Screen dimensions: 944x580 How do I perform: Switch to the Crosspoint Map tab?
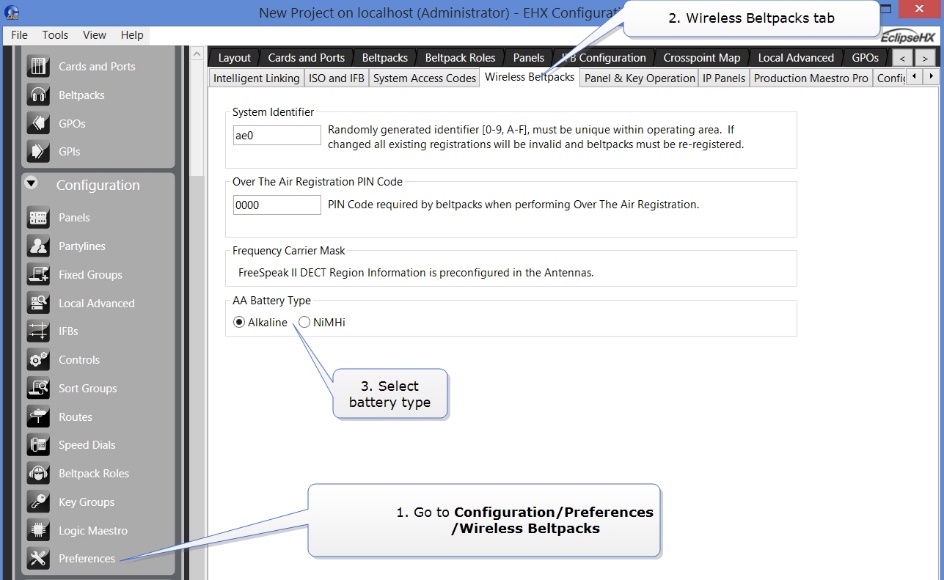click(701, 58)
